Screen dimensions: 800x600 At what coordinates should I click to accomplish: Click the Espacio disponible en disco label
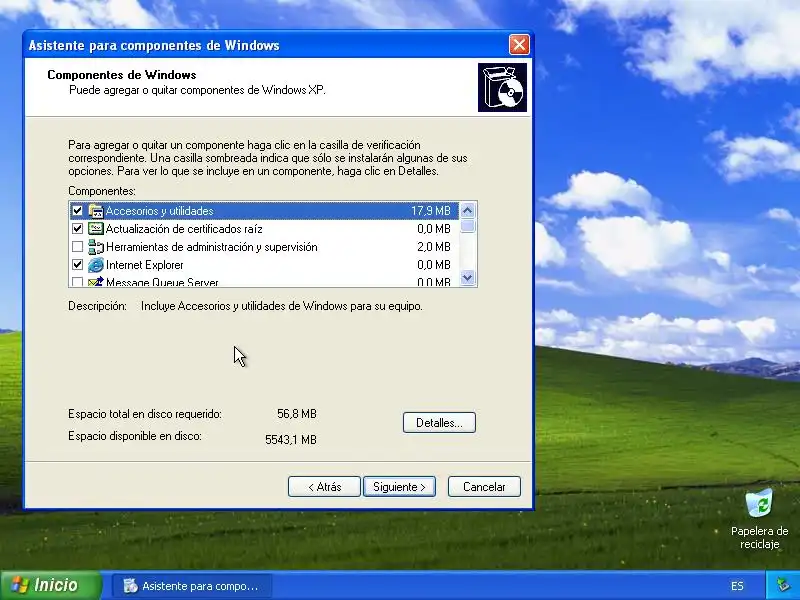pyautogui.click(x=135, y=436)
